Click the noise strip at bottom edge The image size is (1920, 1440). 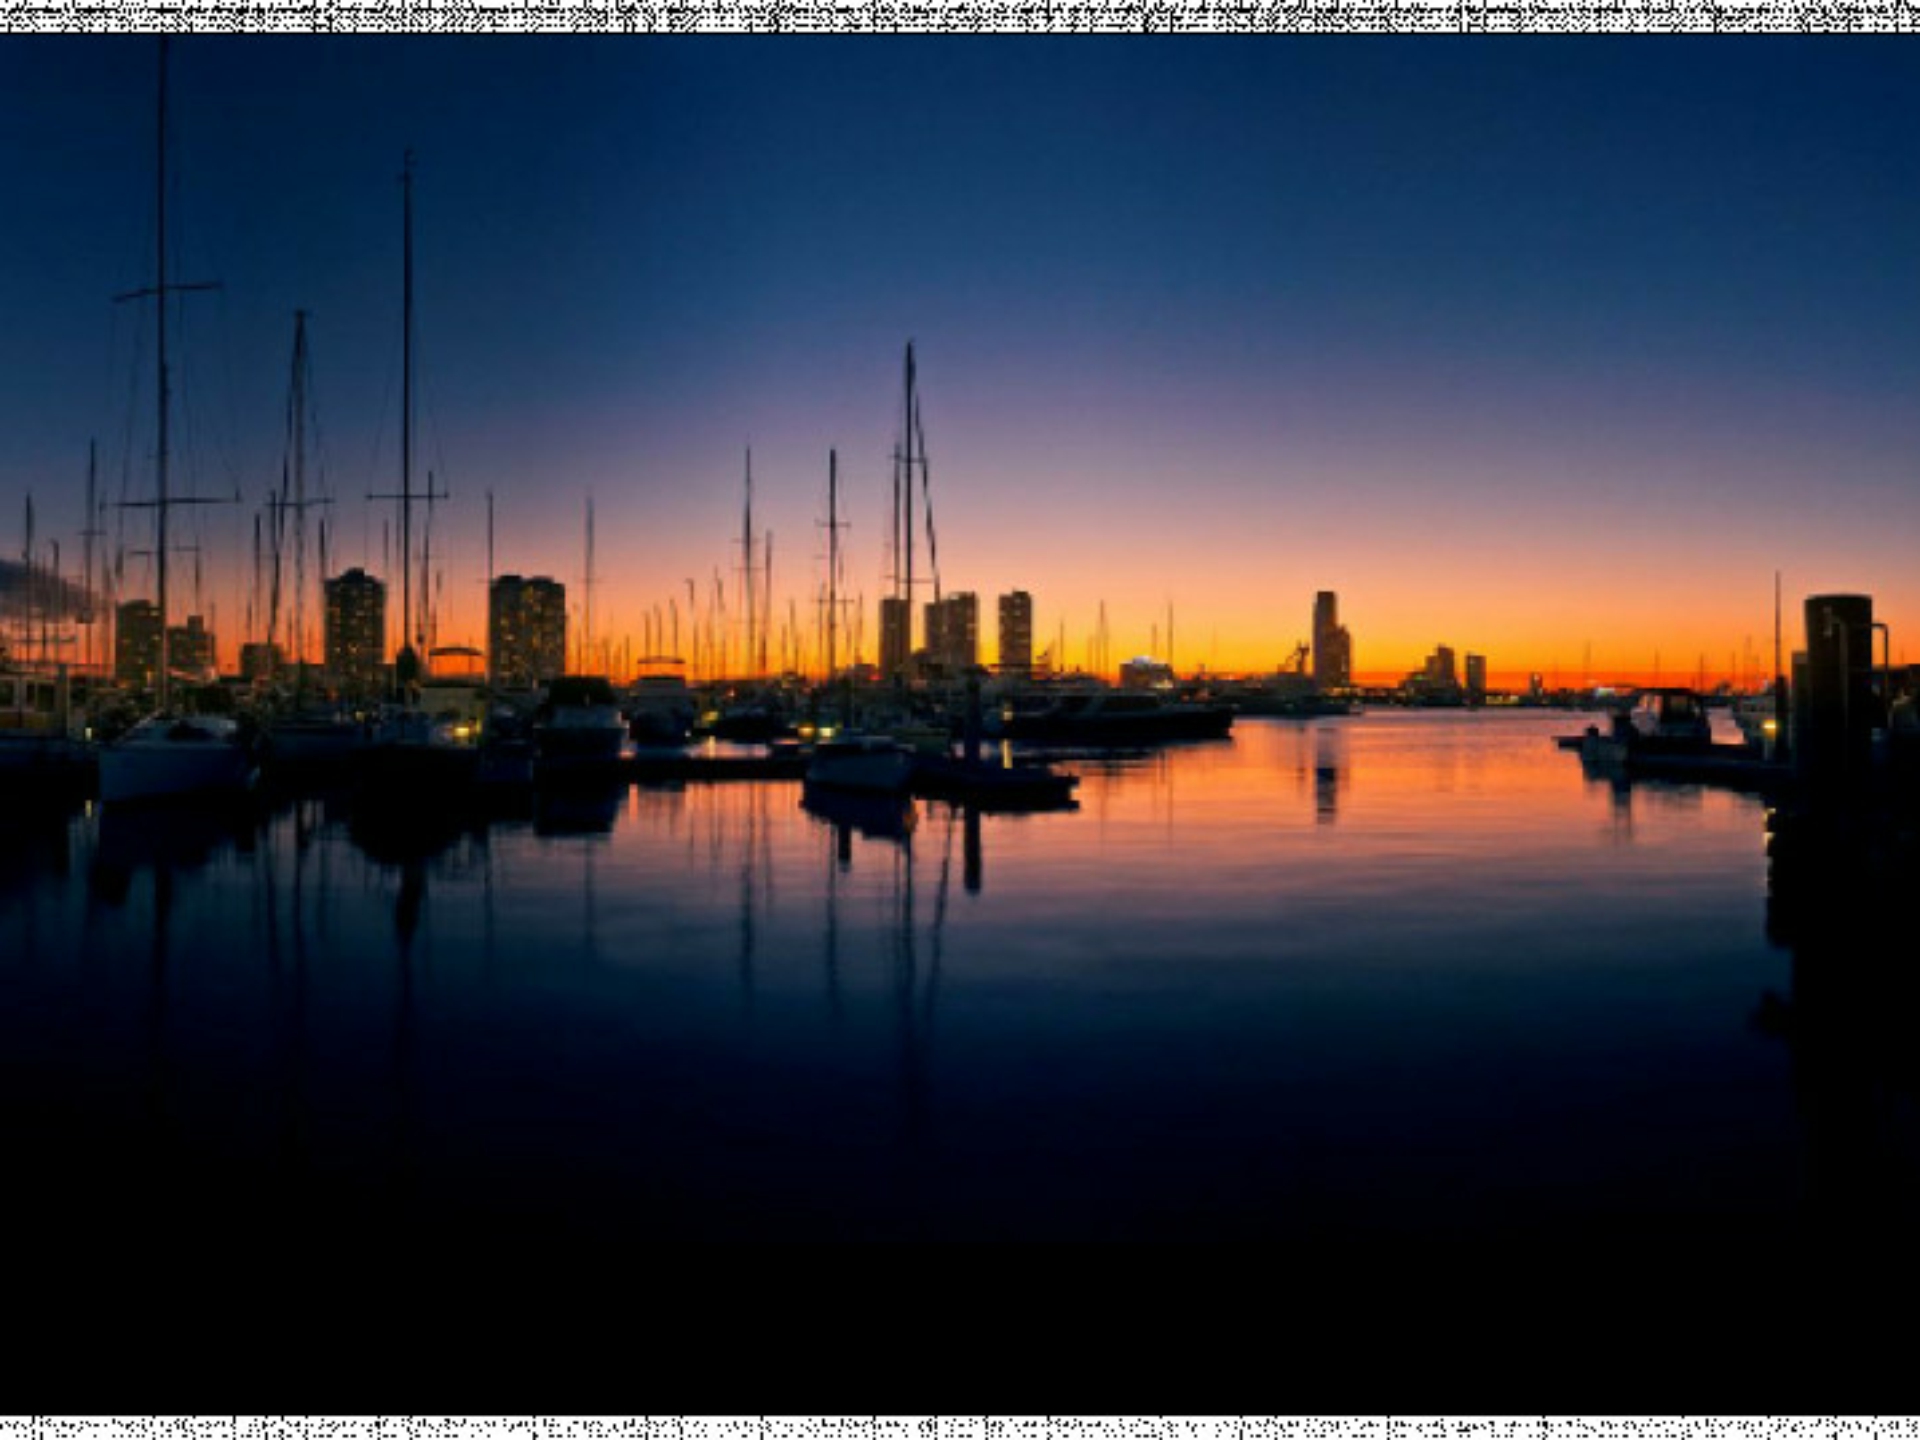click(960, 1428)
